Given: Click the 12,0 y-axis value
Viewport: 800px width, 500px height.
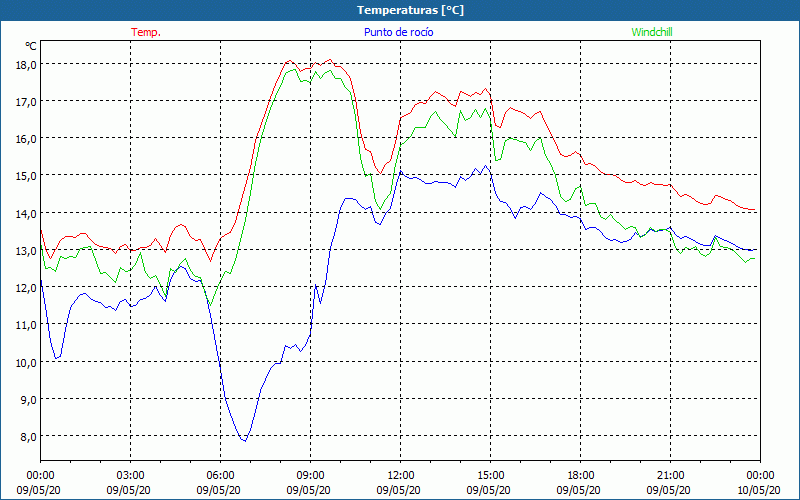Looking at the screenshot, I should point(26,288).
